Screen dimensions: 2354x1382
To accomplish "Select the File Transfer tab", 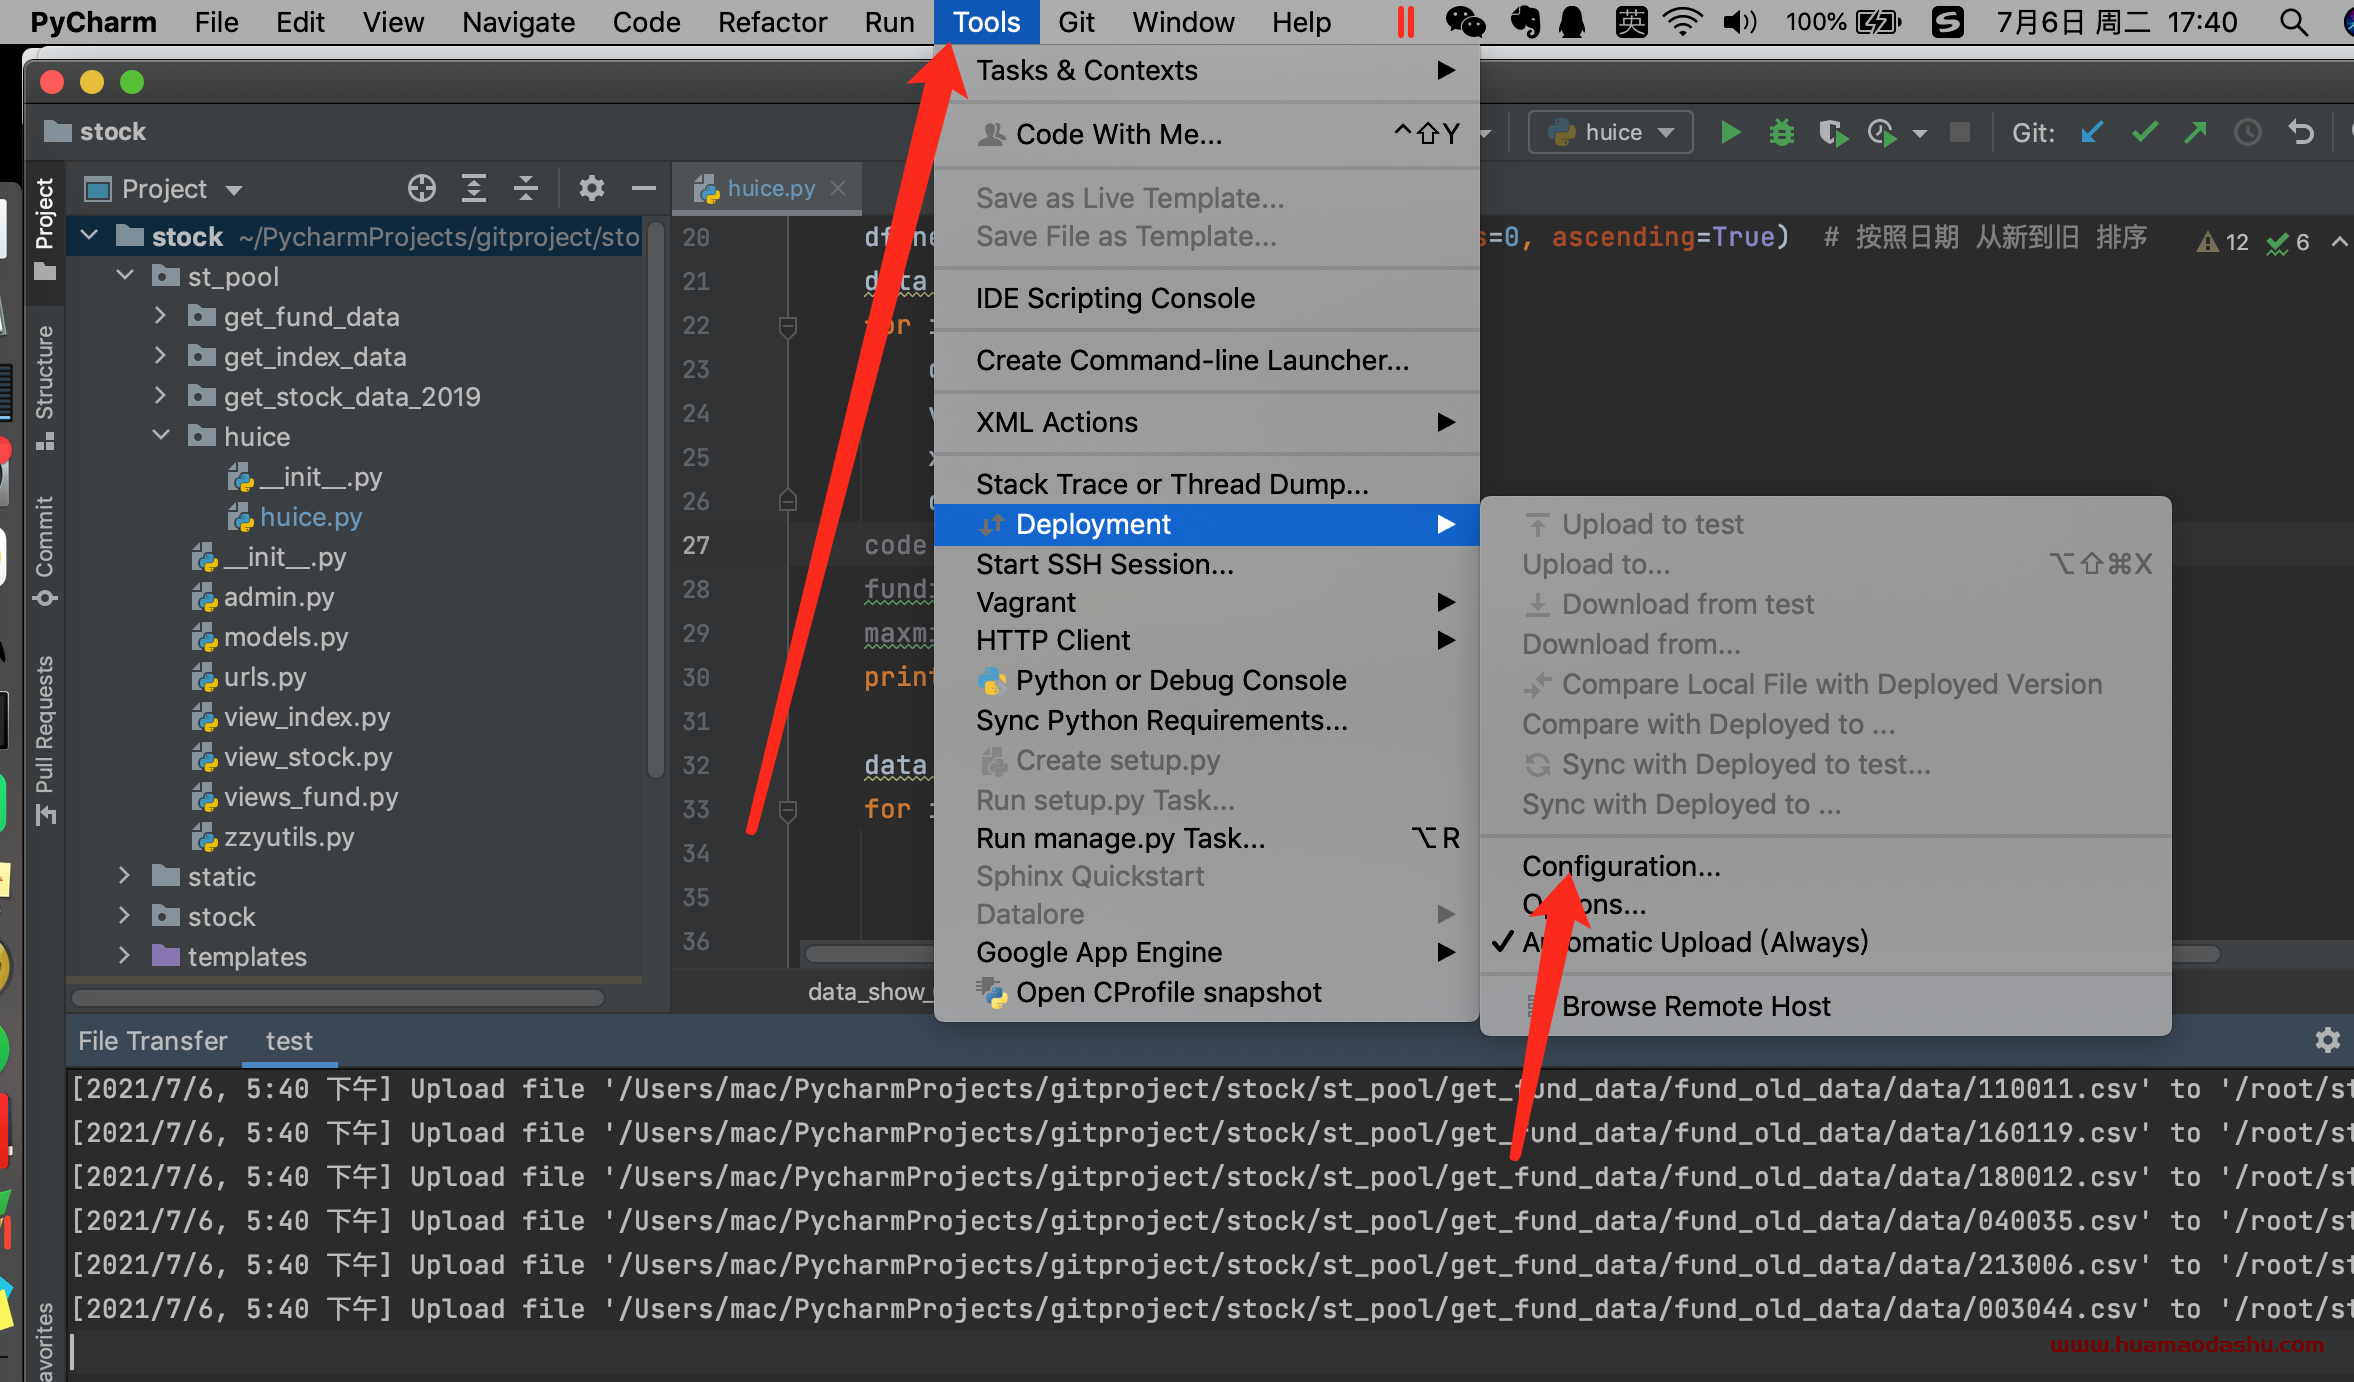I will point(153,1041).
